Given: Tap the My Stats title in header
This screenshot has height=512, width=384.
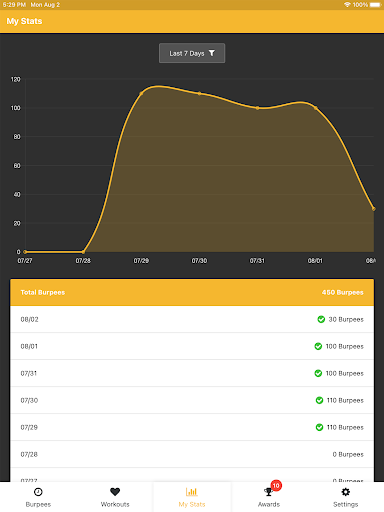Looking at the screenshot, I should 24,21.
